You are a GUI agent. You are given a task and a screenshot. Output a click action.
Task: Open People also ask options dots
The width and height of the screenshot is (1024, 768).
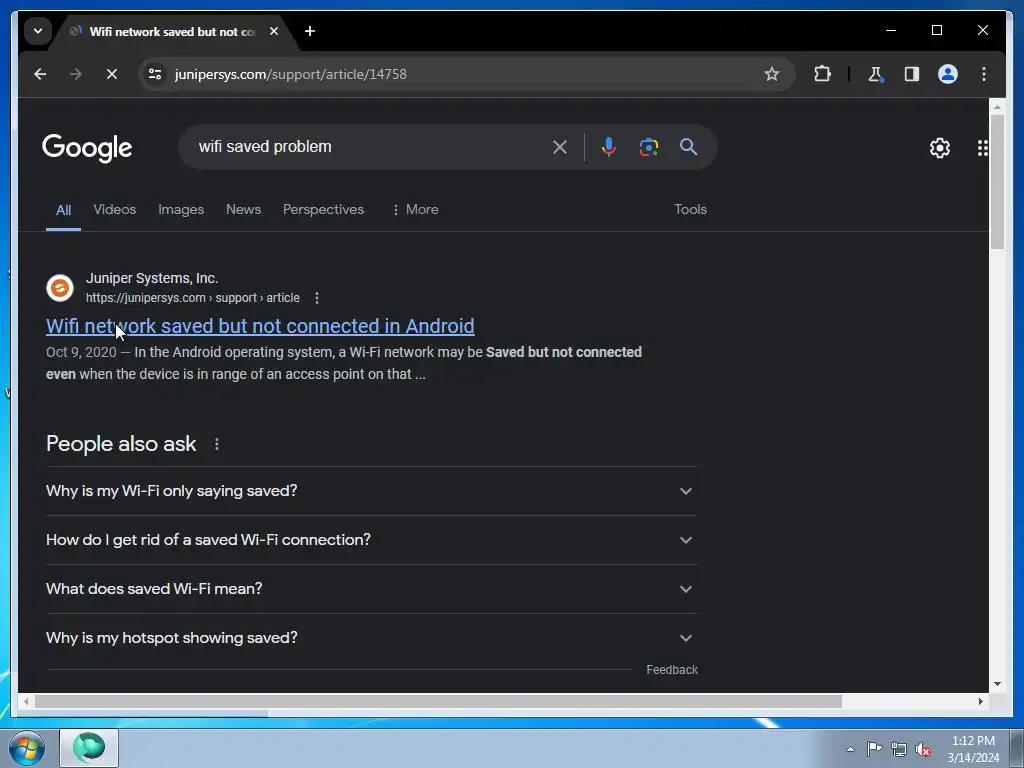click(x=217, y=444)
